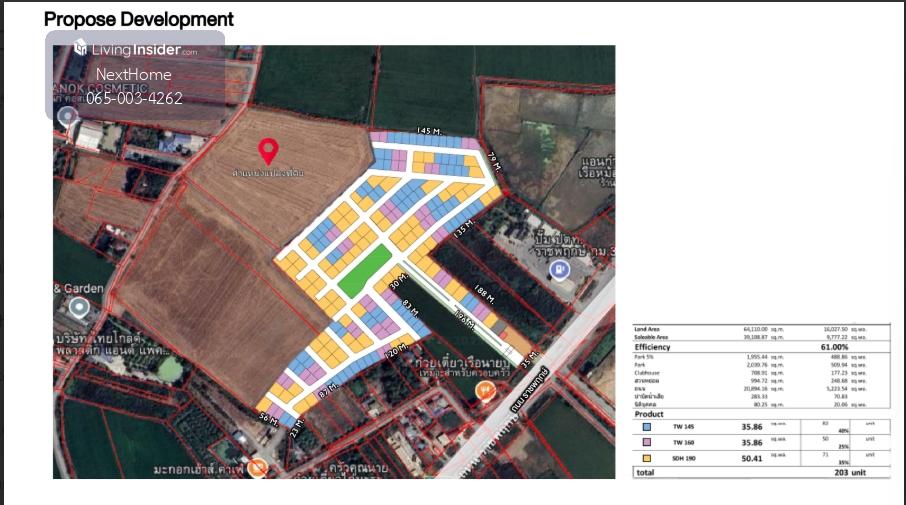Select the Product section header in the table
Image resolution: width=906 pixels, height=505 pixels.
(x=650, y=414)
